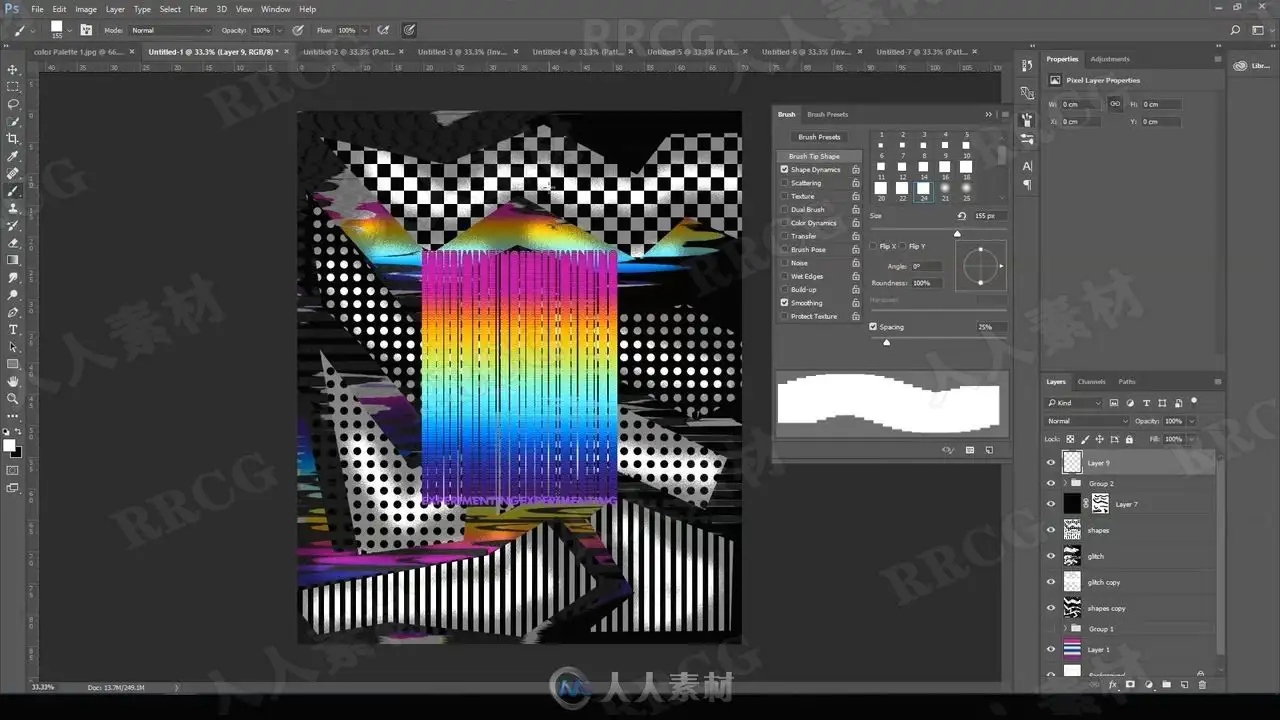Show the Group 1 layer
Viewport: 1280px width, 720px height.
click(1050, 629)
